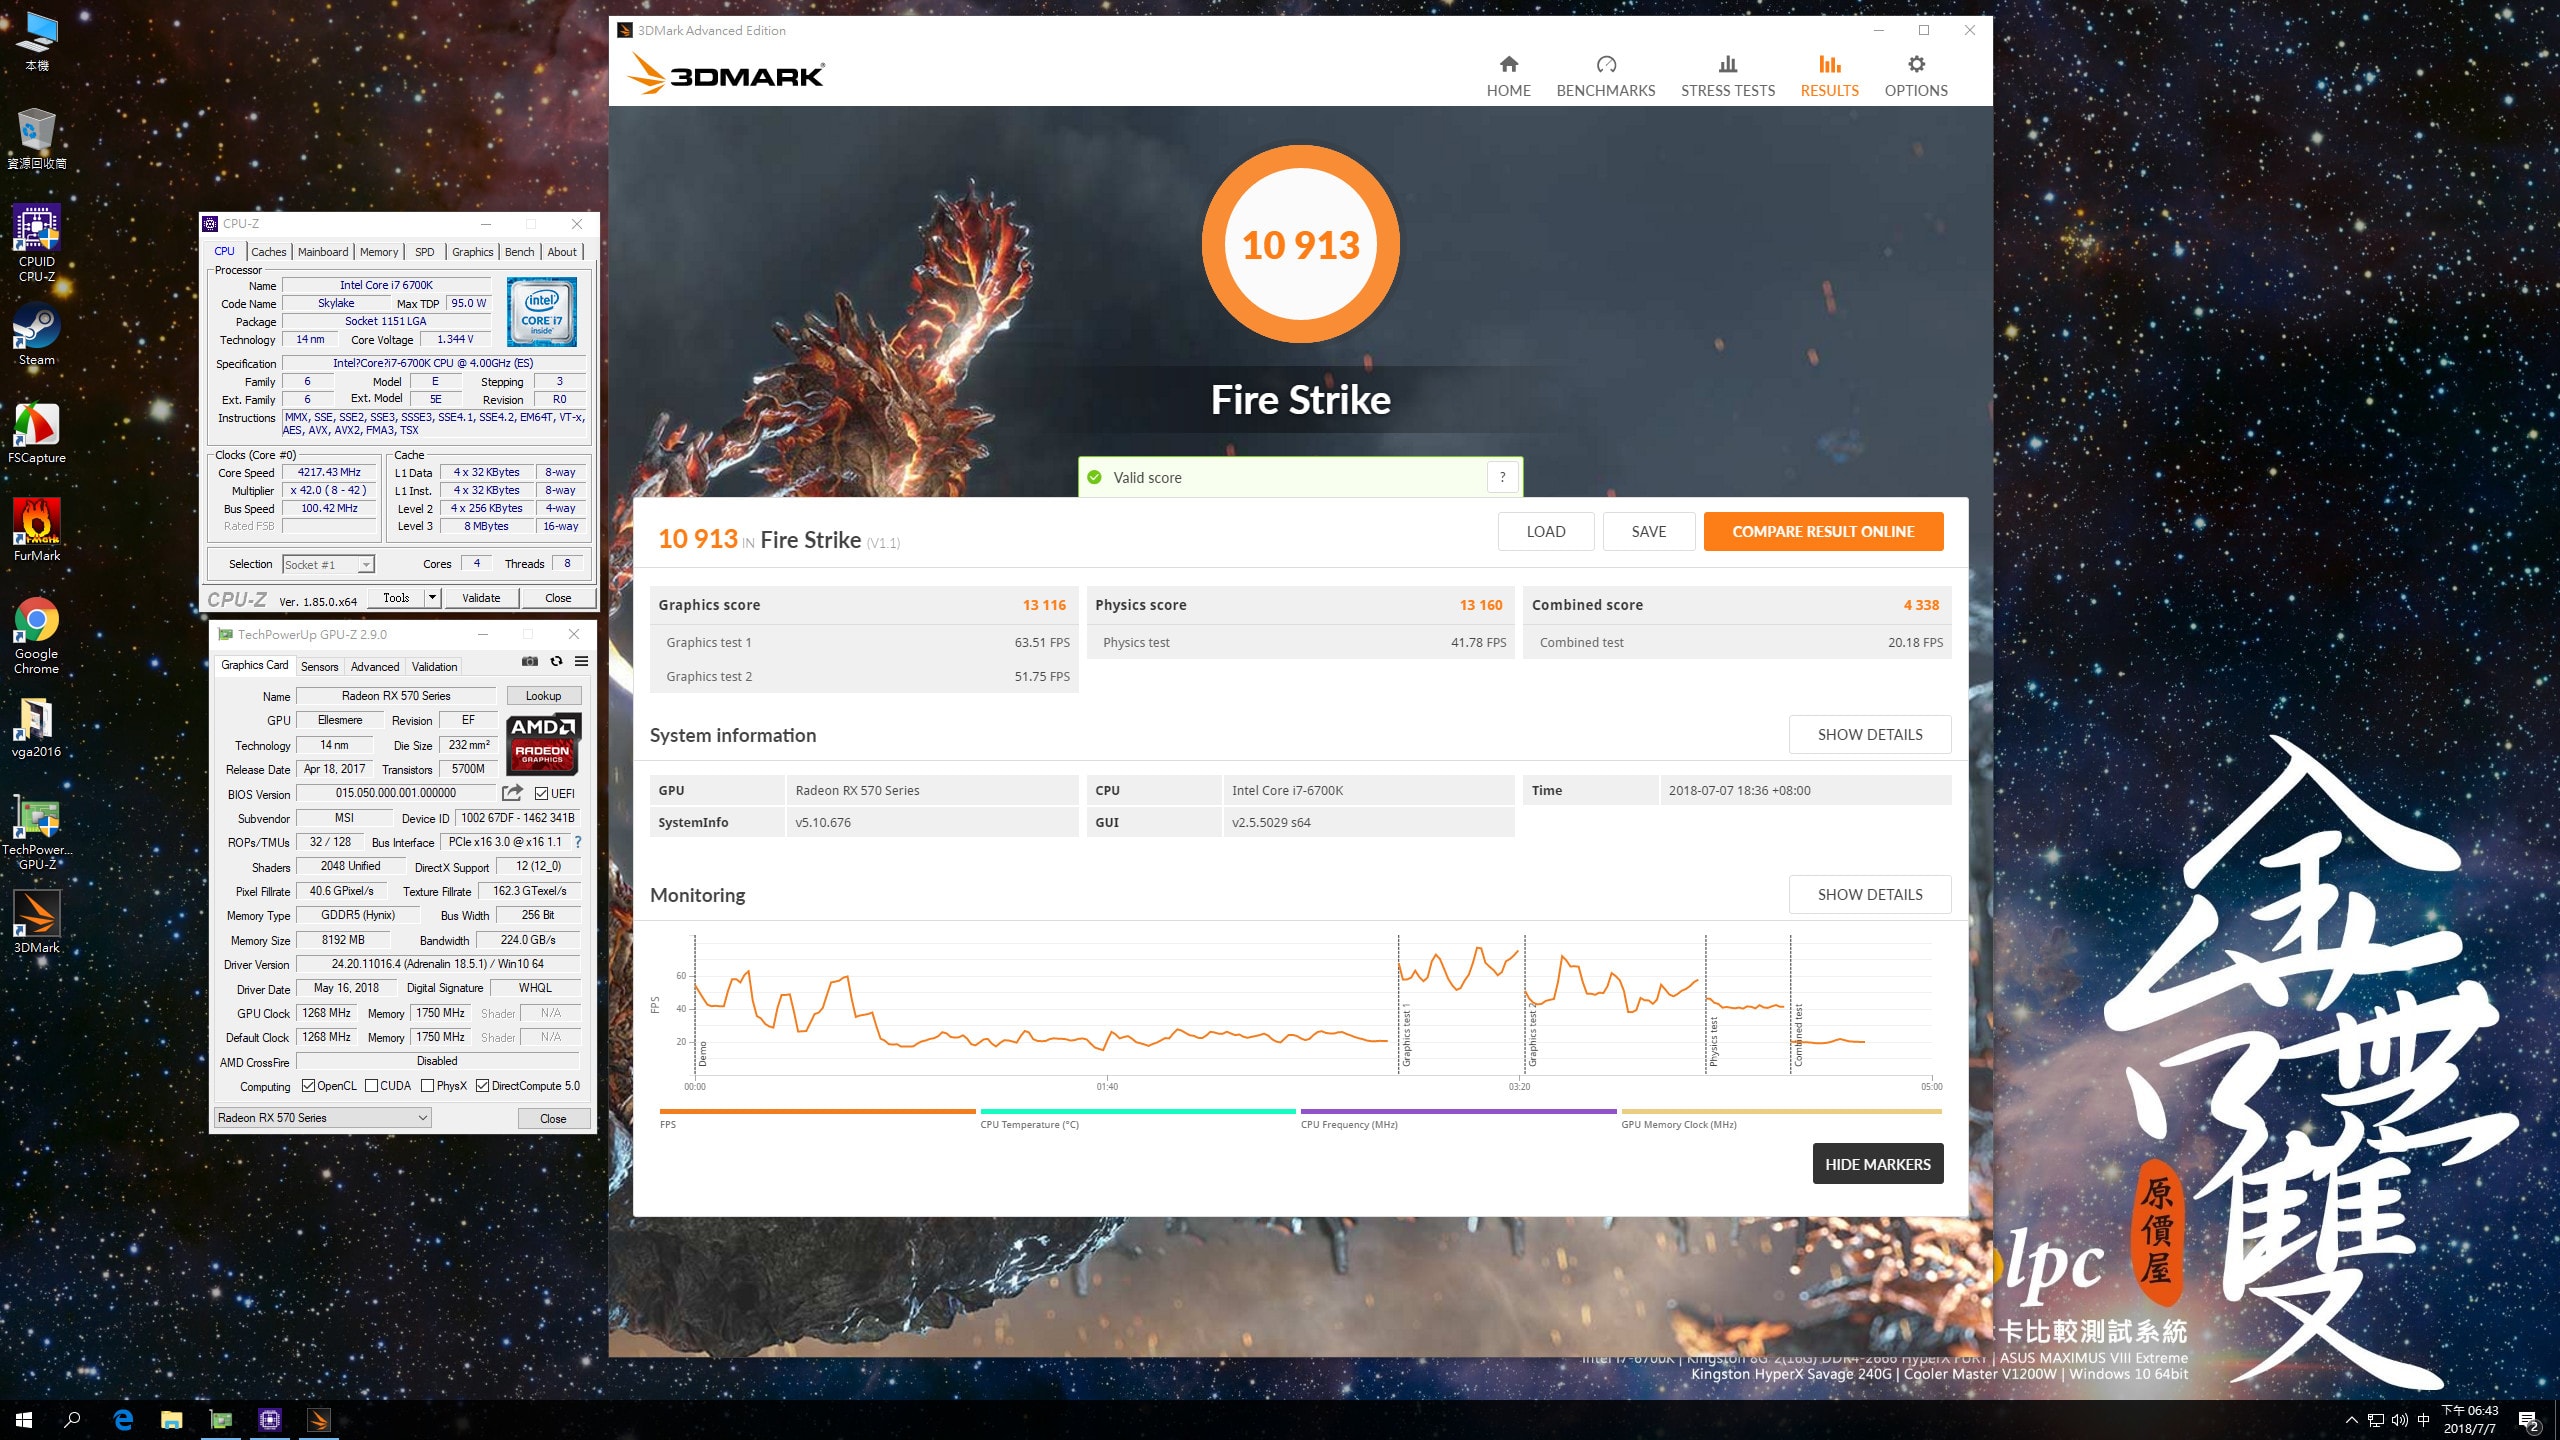Screen dimensions: 2560x1440
Task: Click Close button in GPU-Z
Action: [553, 1119]
